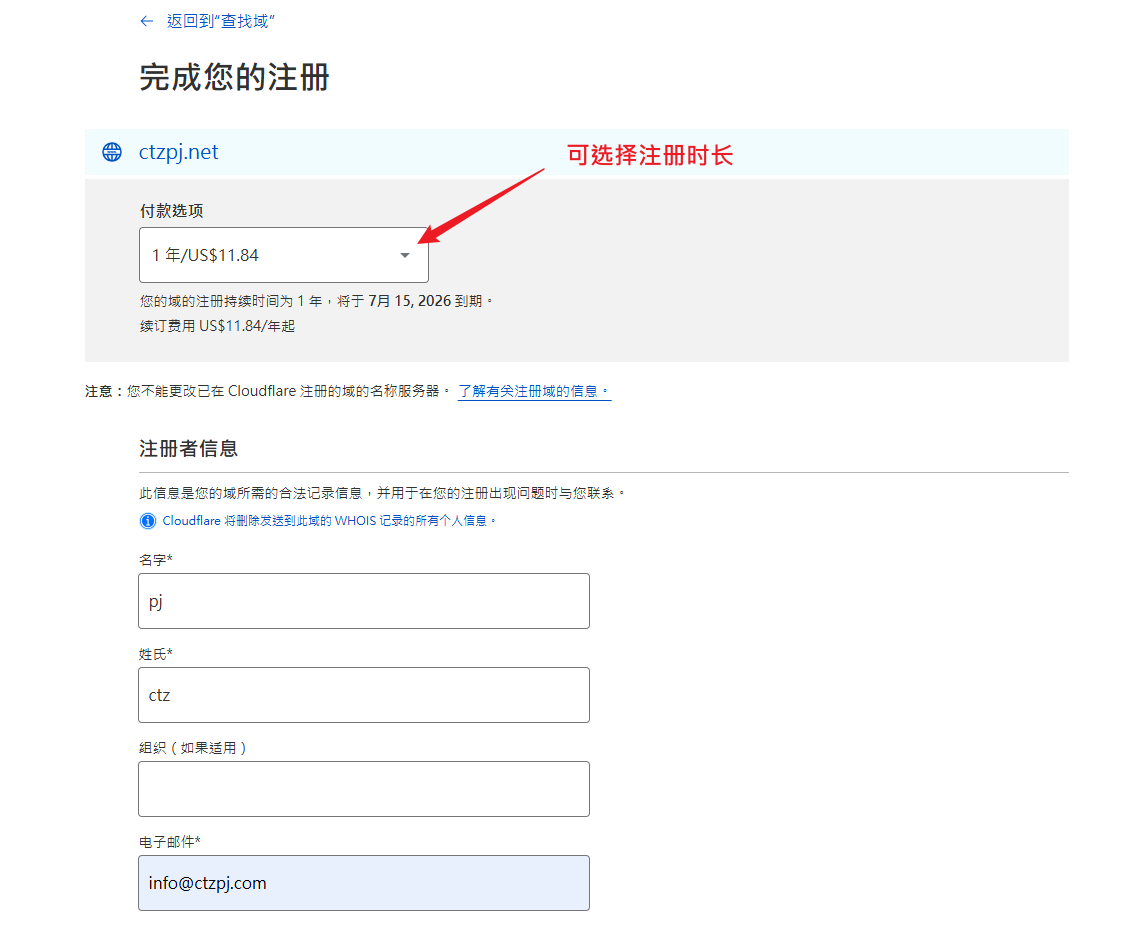Click the globe icon beside ctzpj.net
The image size is (1134, 931).
click(112, 152)
